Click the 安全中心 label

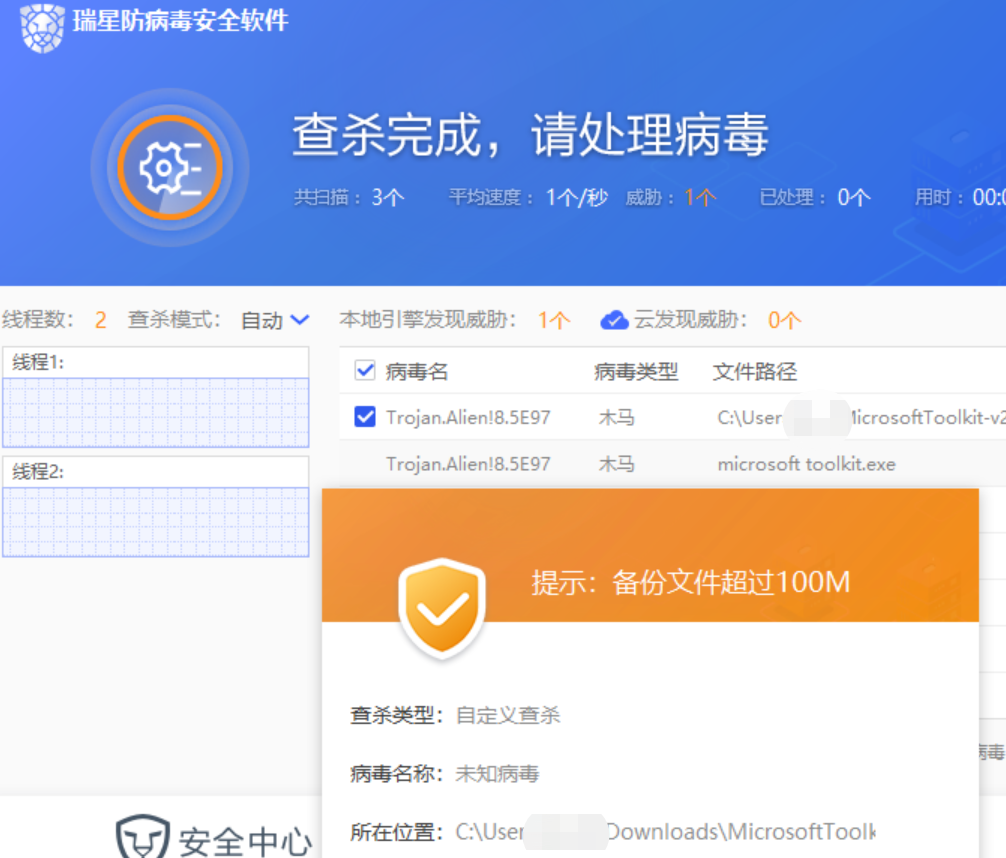[245, 841]
